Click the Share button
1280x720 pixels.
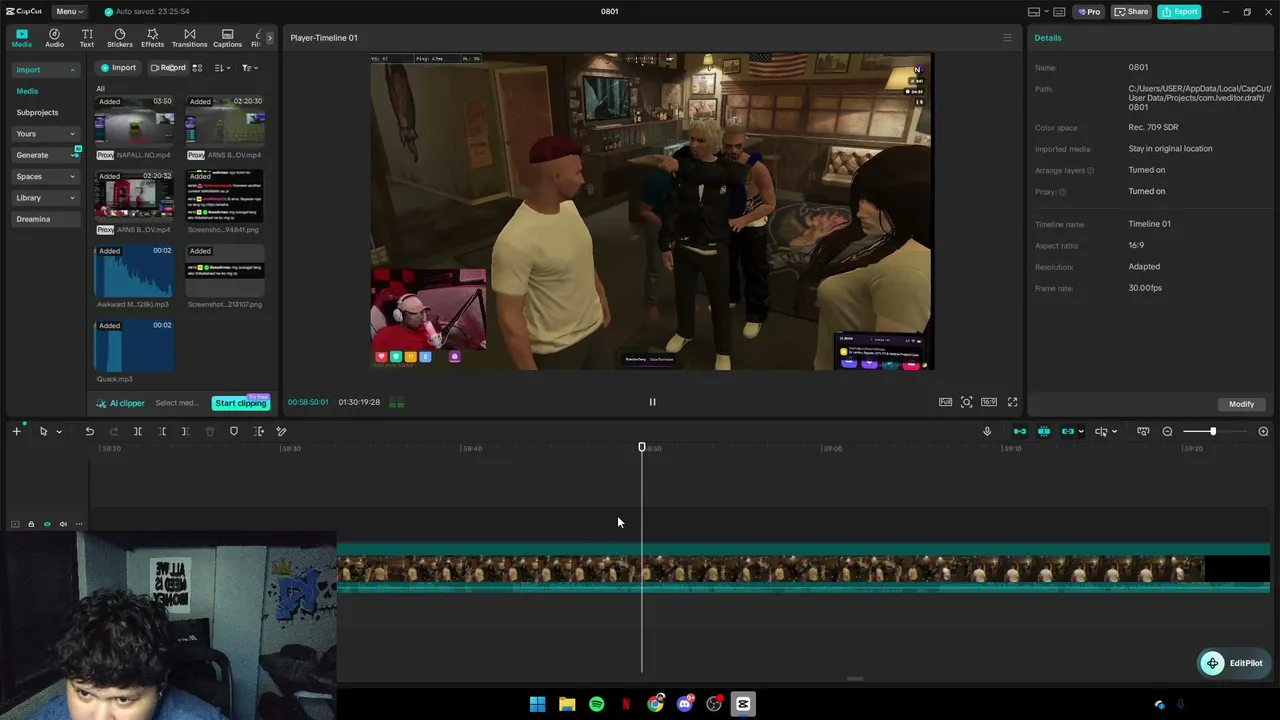click(1131, 12)
